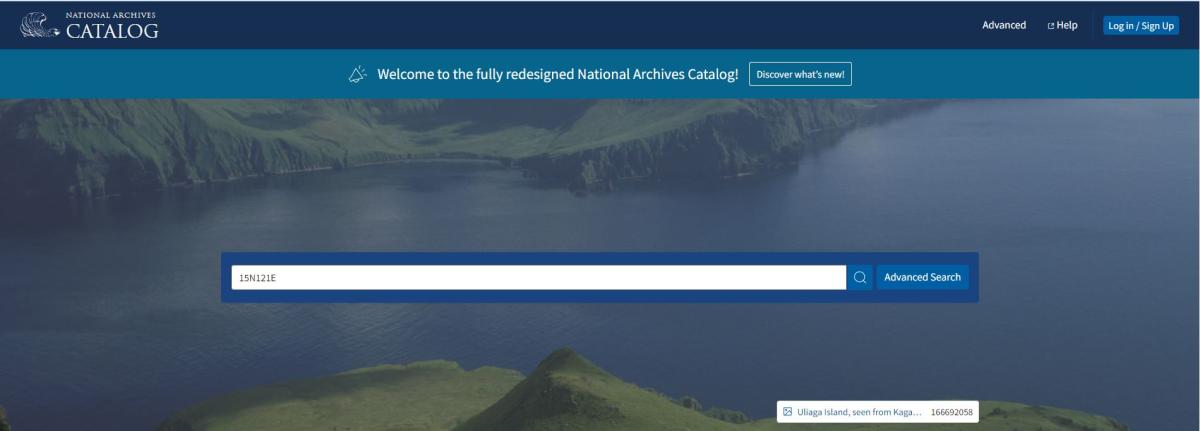Open Advanced Search next to the search box

pyautogui.click(x=922, y=277)
